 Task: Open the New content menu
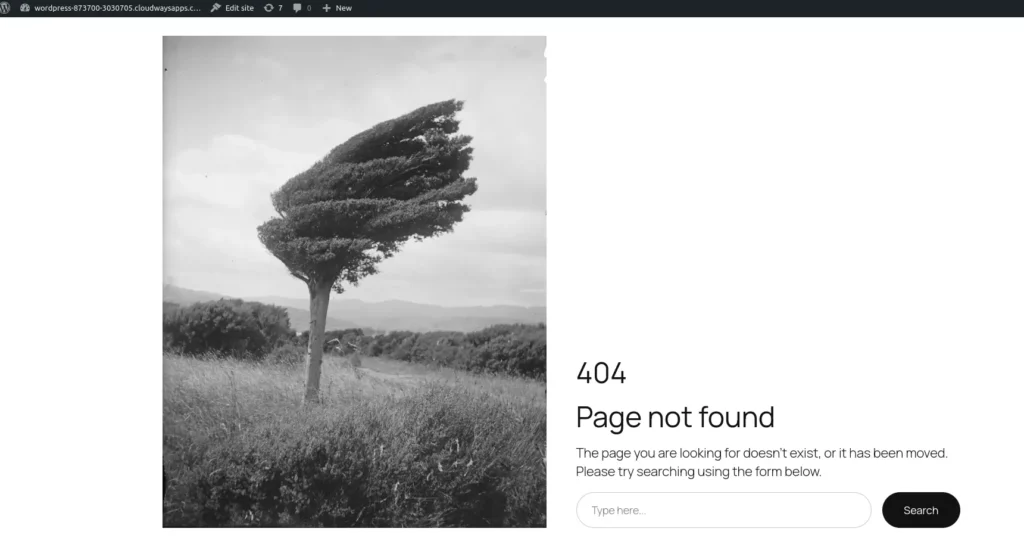click(x=337, y=8)
